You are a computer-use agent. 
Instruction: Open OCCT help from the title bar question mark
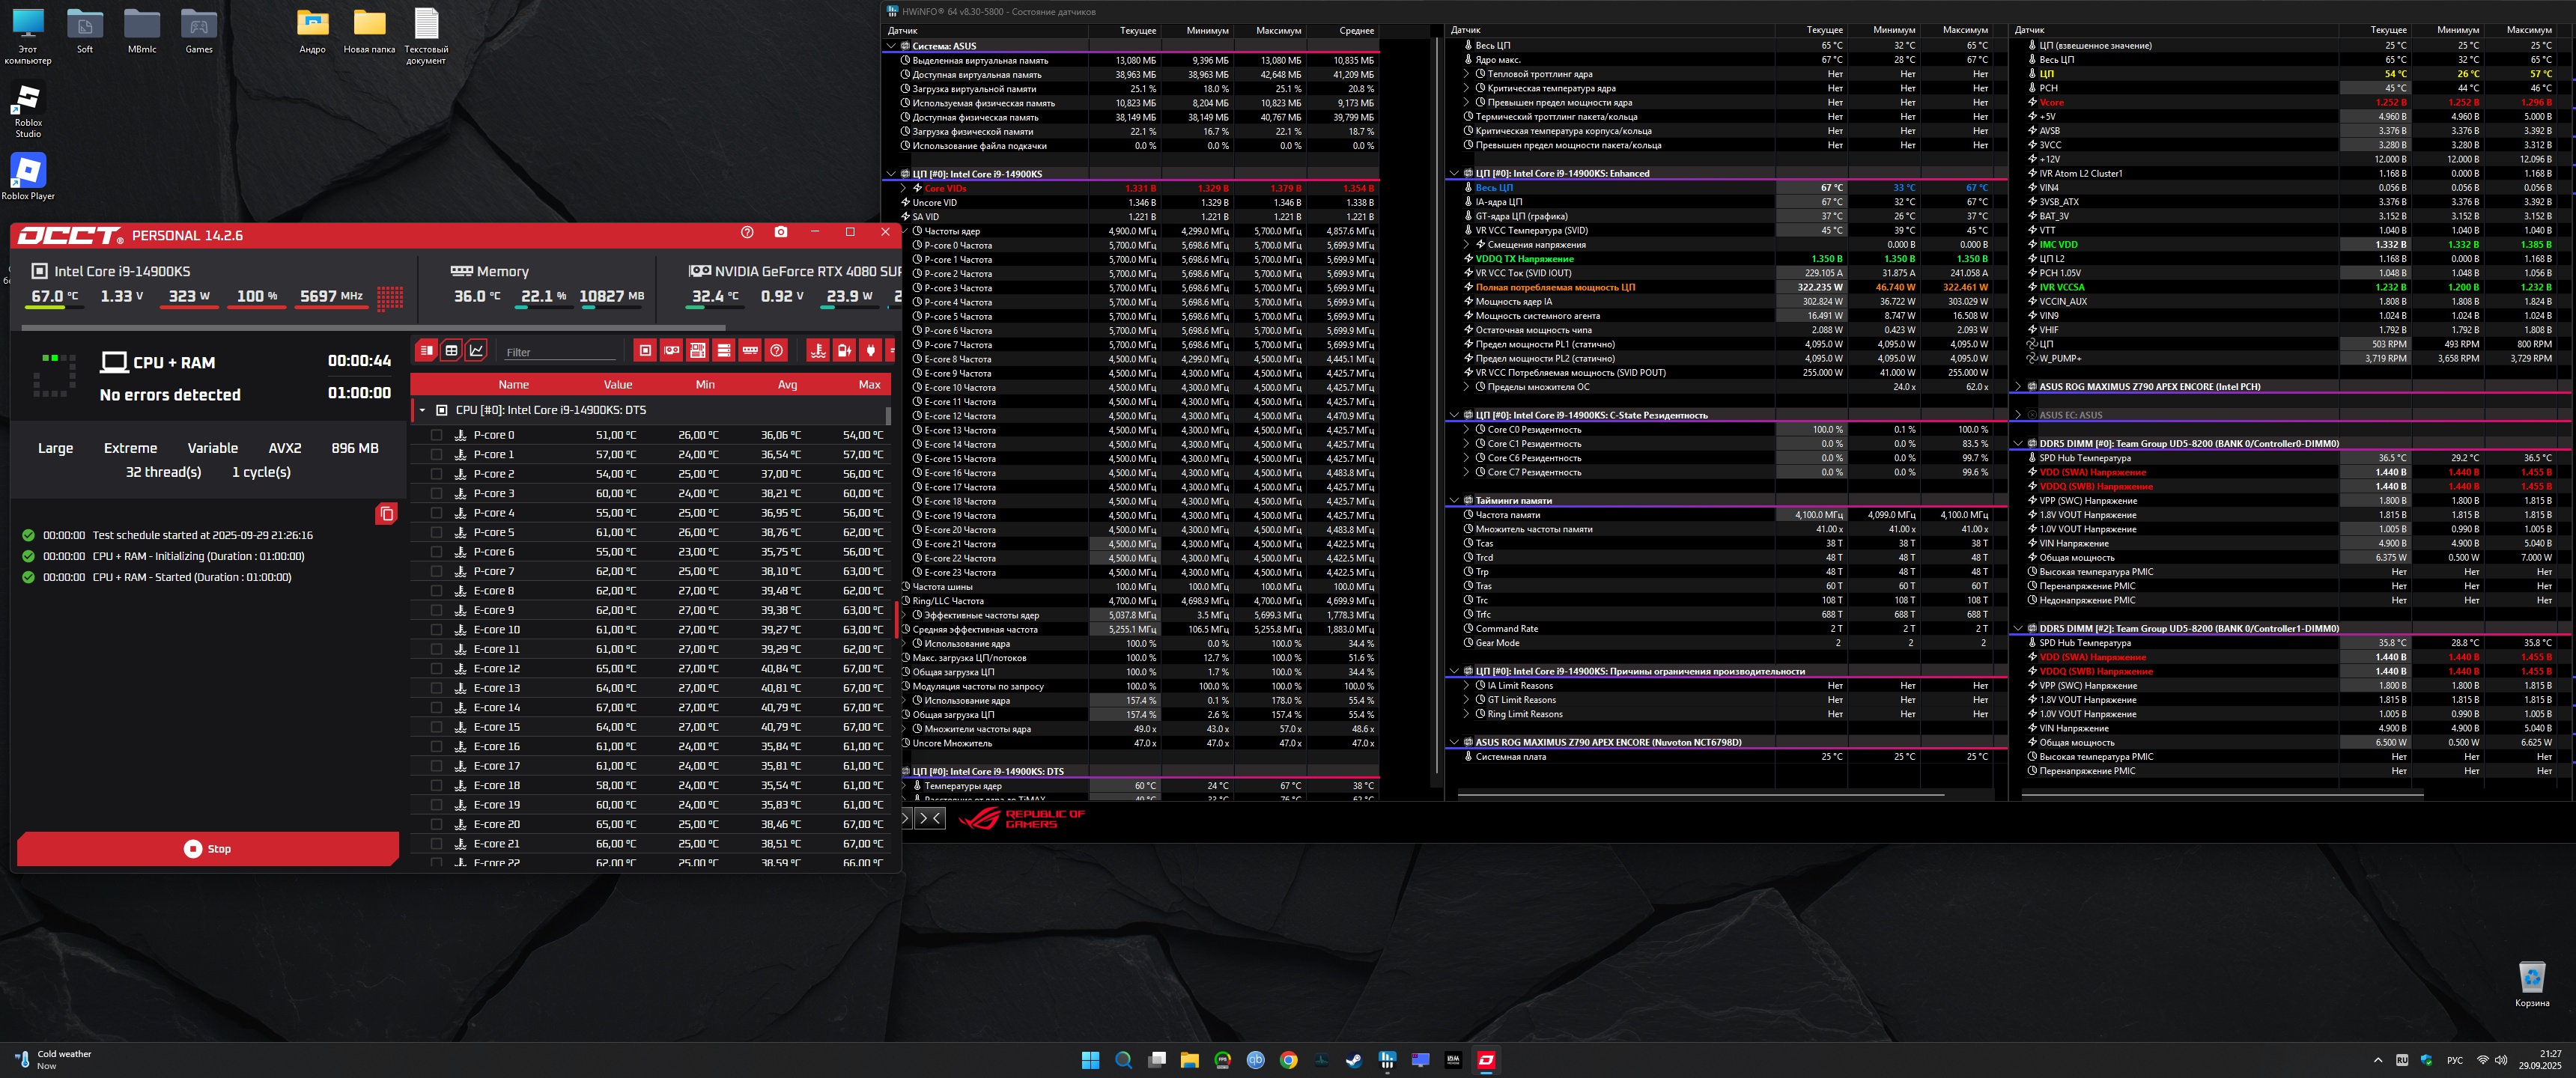[747, 232]
